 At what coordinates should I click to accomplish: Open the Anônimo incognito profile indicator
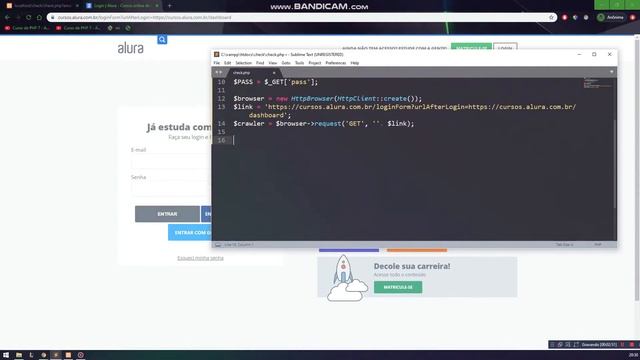[x=611, y=18]
